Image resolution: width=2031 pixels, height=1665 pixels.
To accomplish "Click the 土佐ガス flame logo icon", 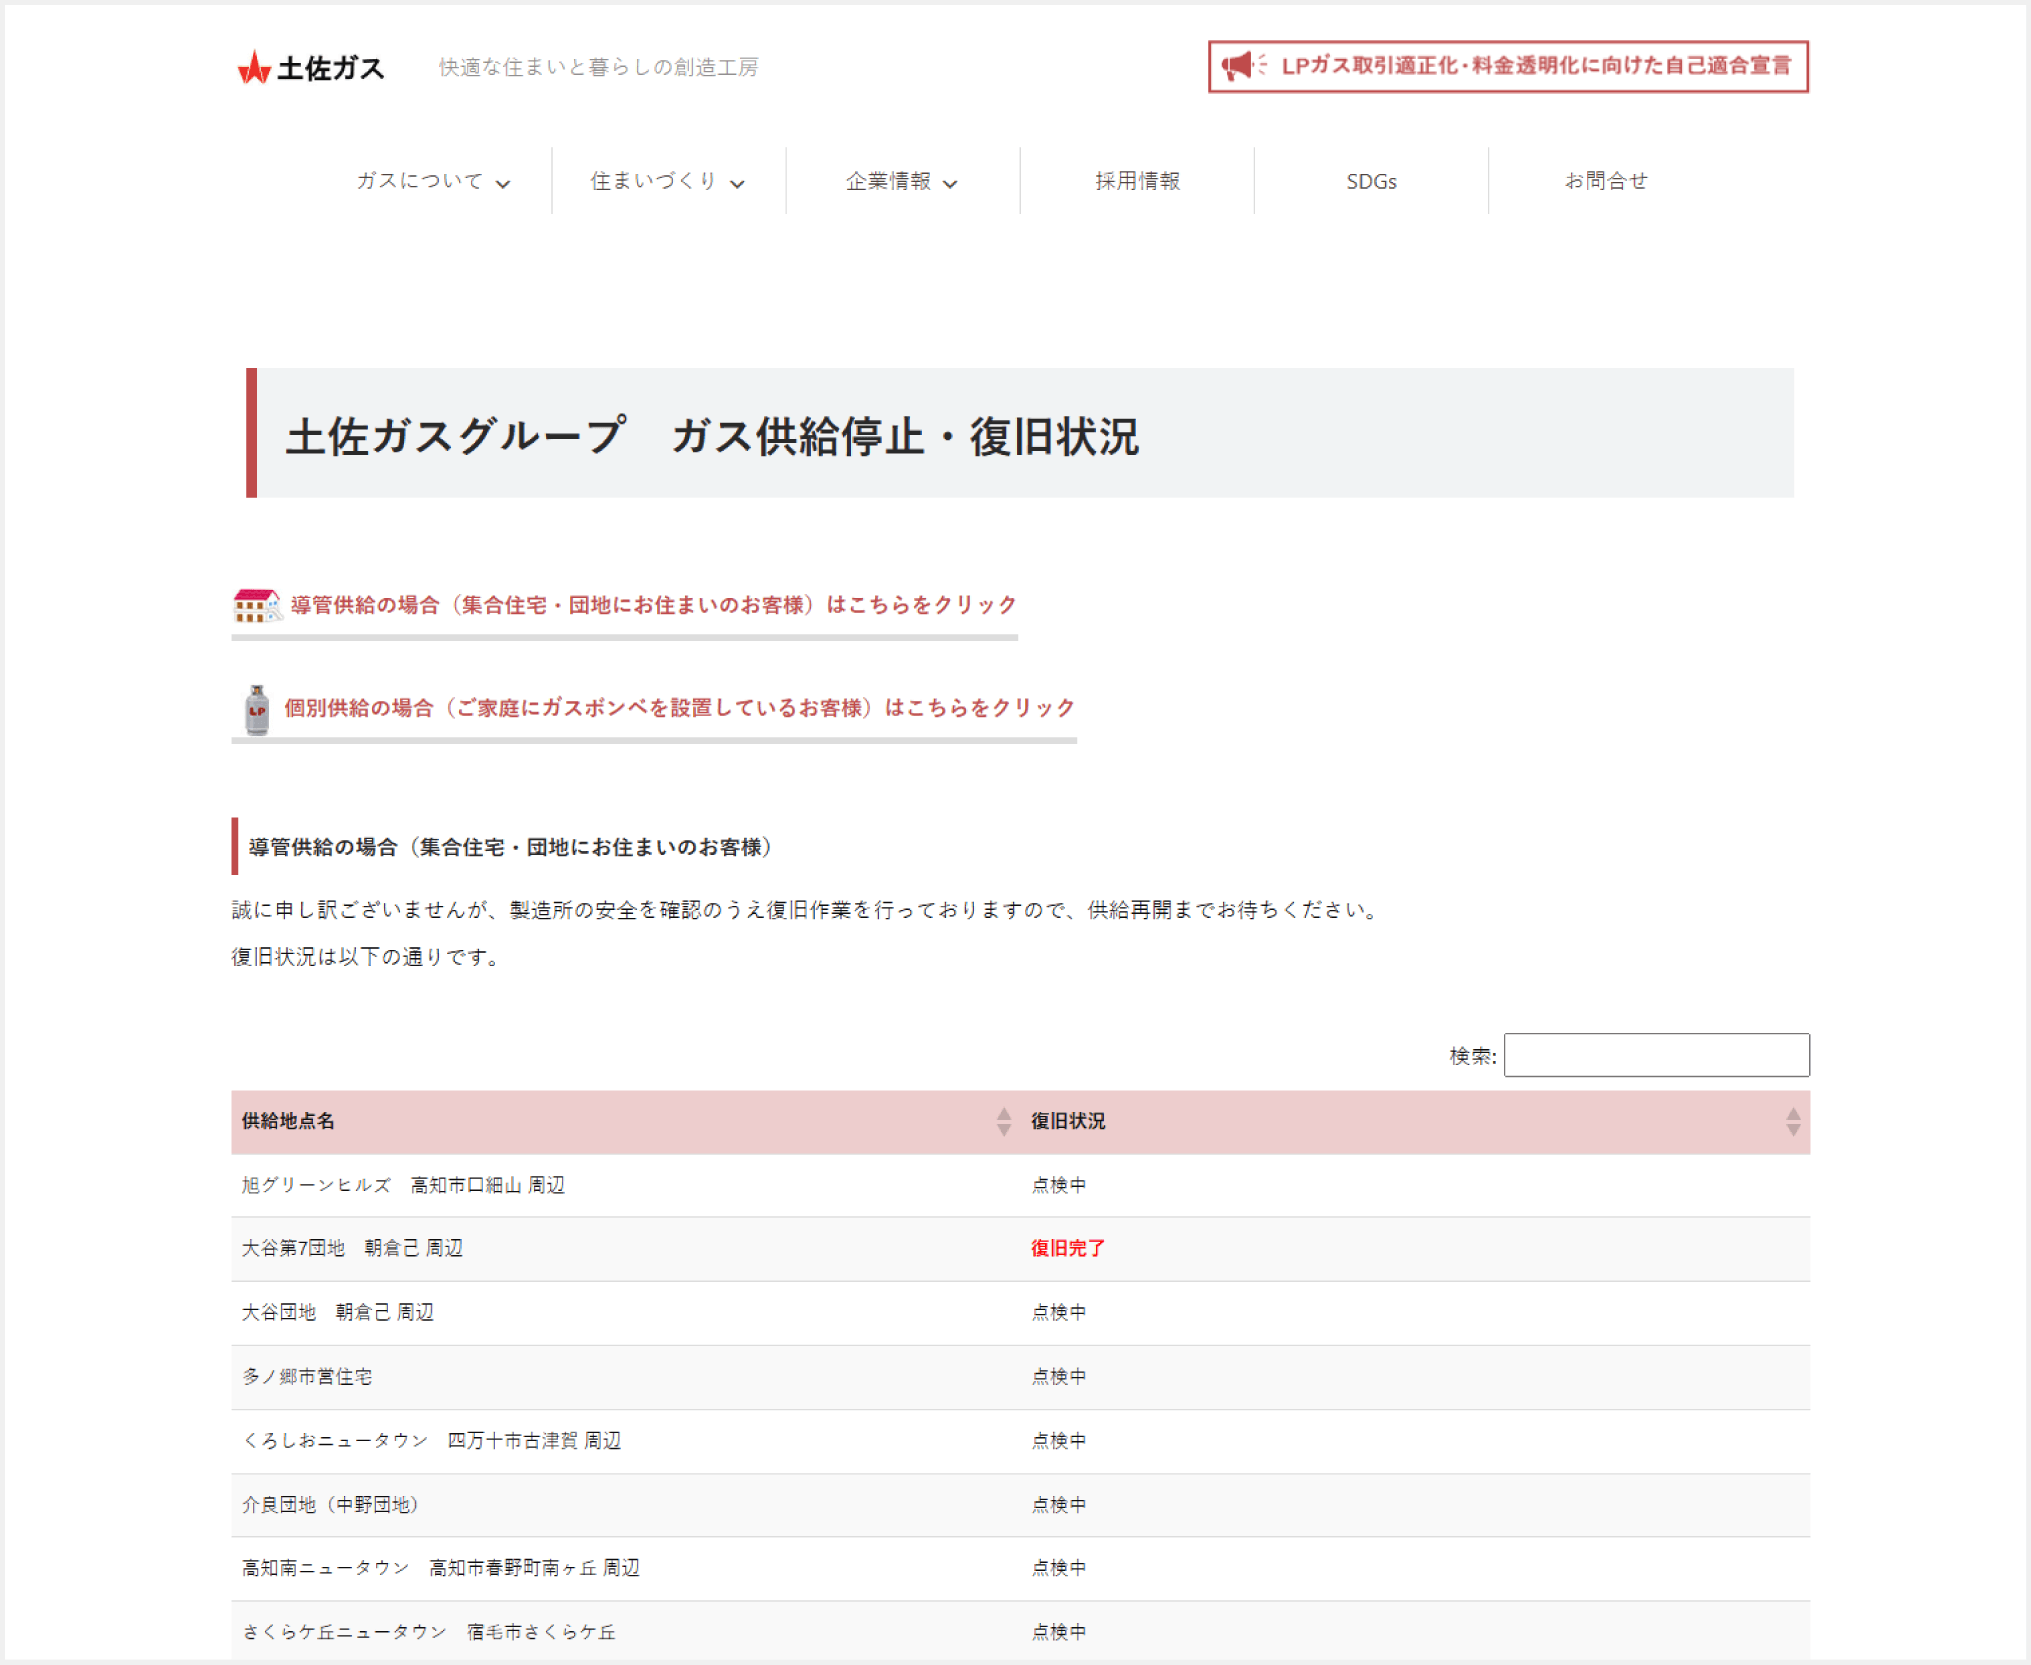I will (254, 67).
